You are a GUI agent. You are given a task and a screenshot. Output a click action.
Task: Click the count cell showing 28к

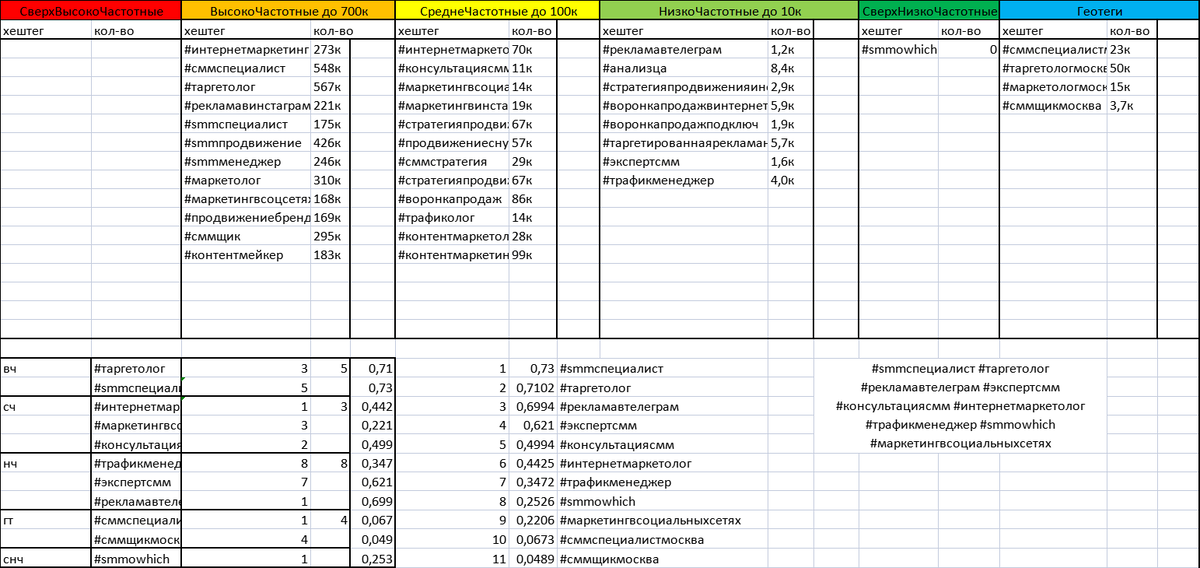tap(533, 237)
